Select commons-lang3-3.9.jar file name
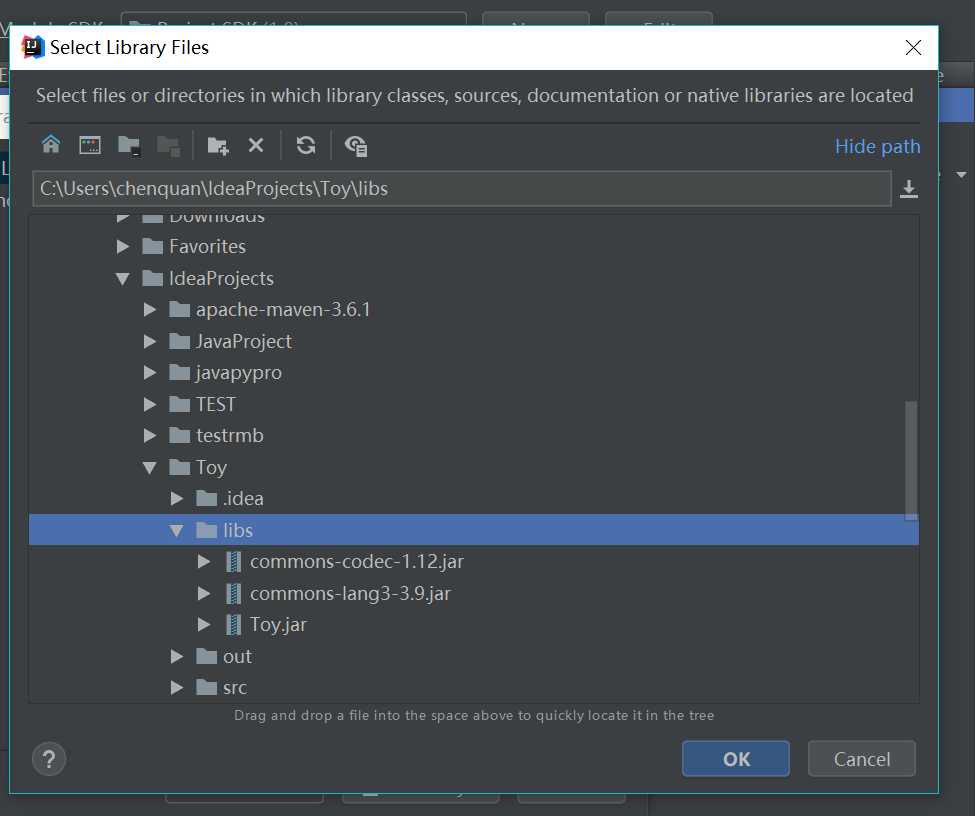Viewport: 975px width, 816px height. click(350, 593)
